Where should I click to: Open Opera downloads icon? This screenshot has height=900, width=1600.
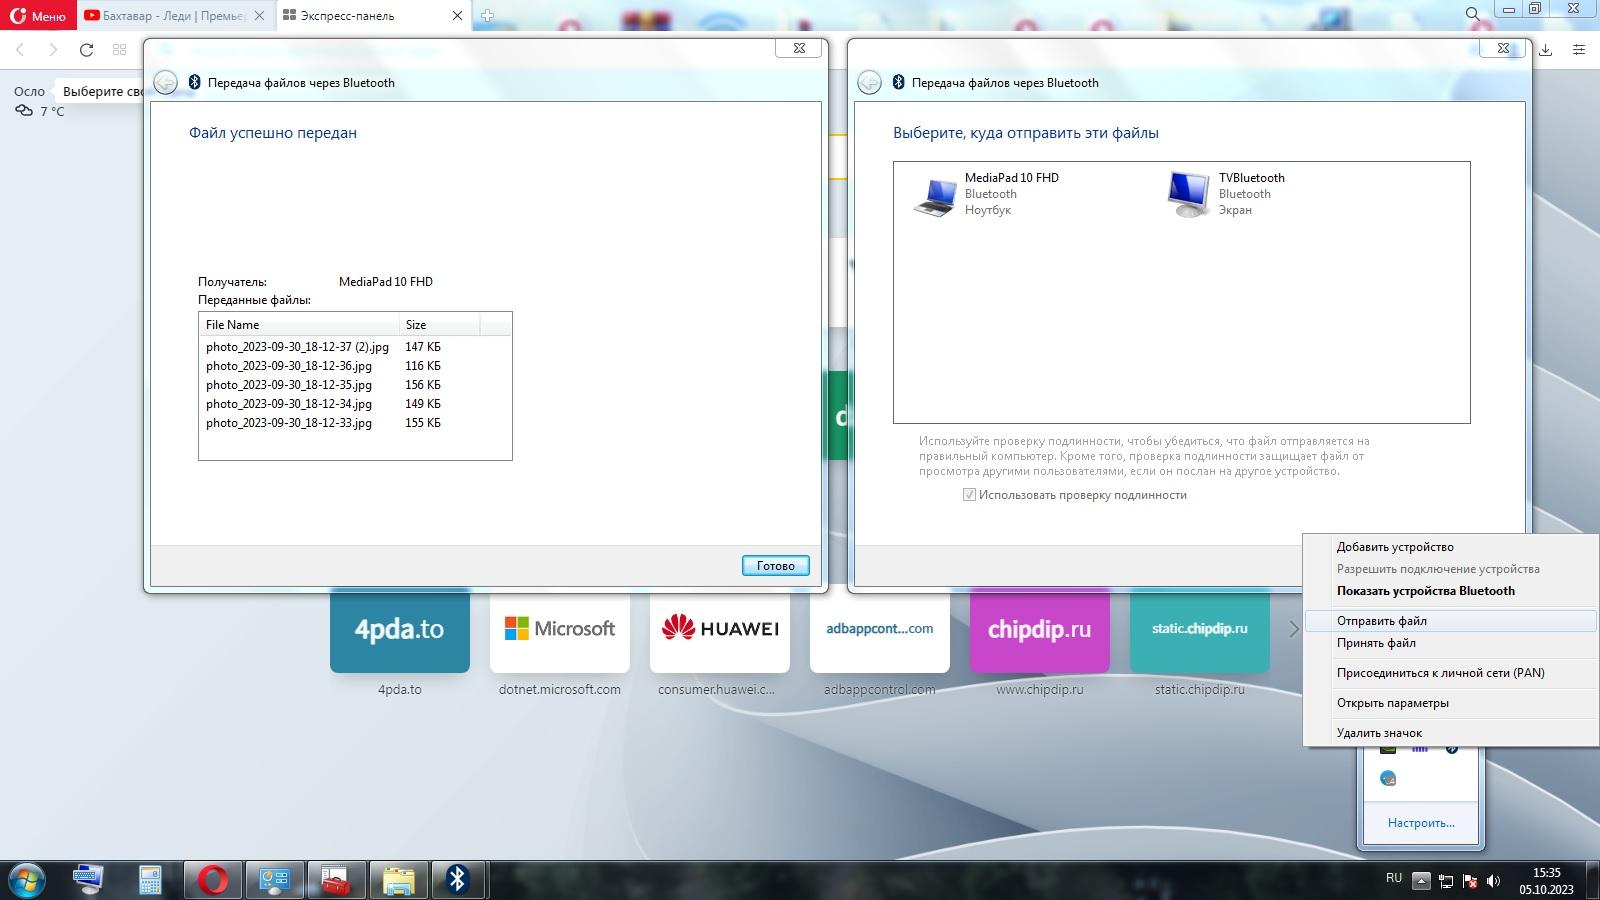point(1545,49)
